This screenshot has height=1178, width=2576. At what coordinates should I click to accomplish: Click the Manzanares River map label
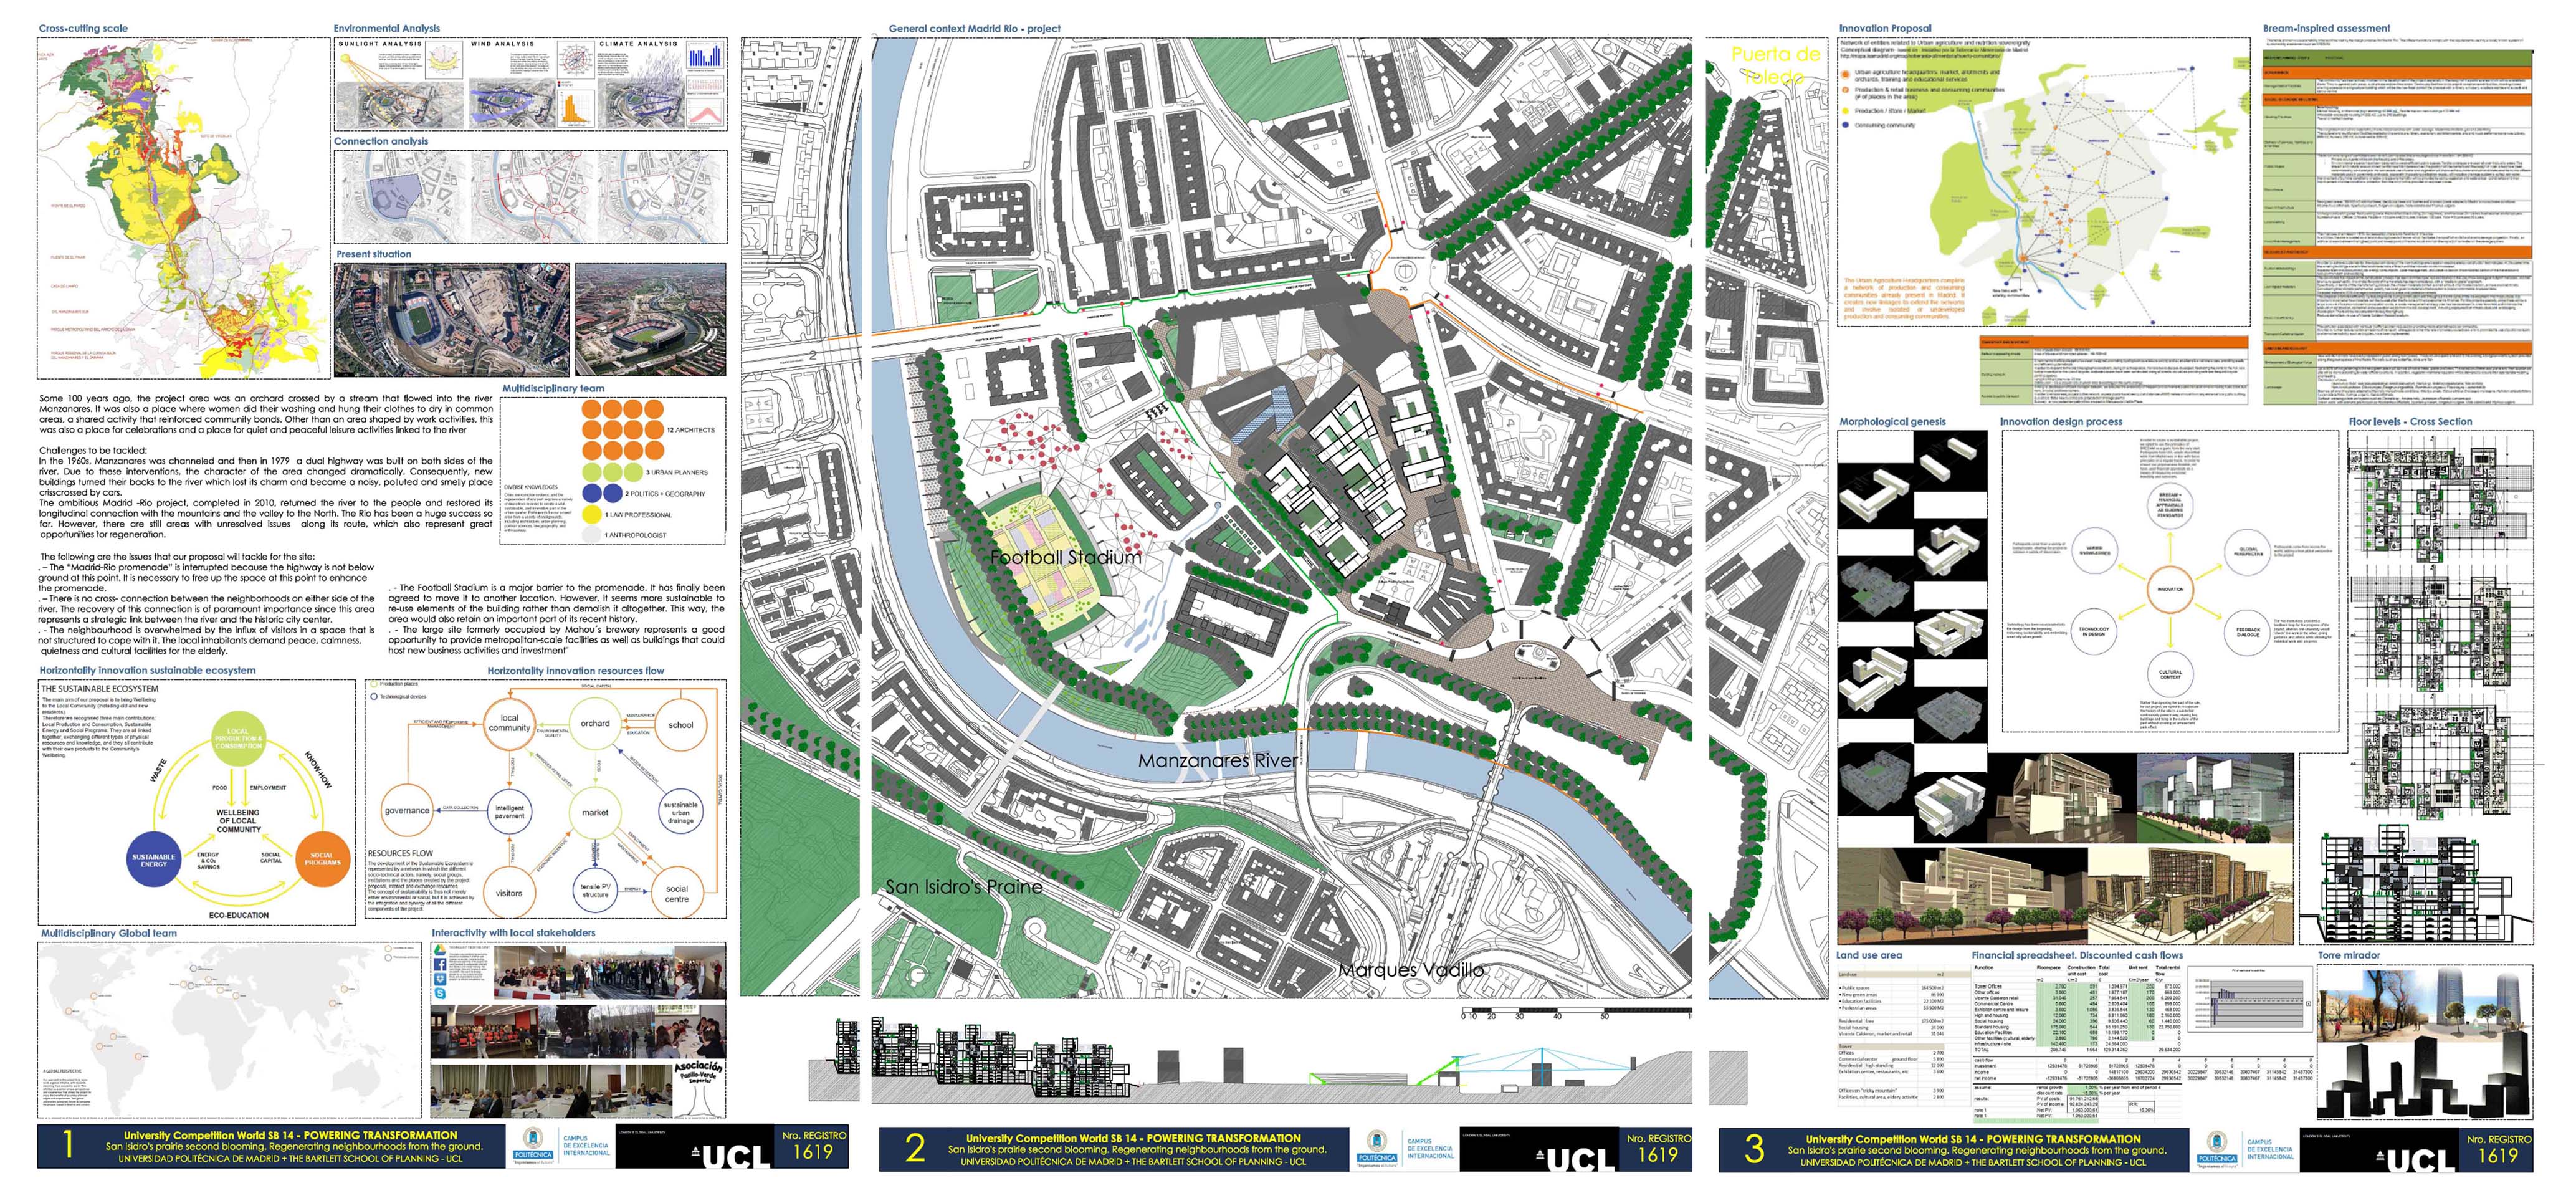click(1217, 760)
